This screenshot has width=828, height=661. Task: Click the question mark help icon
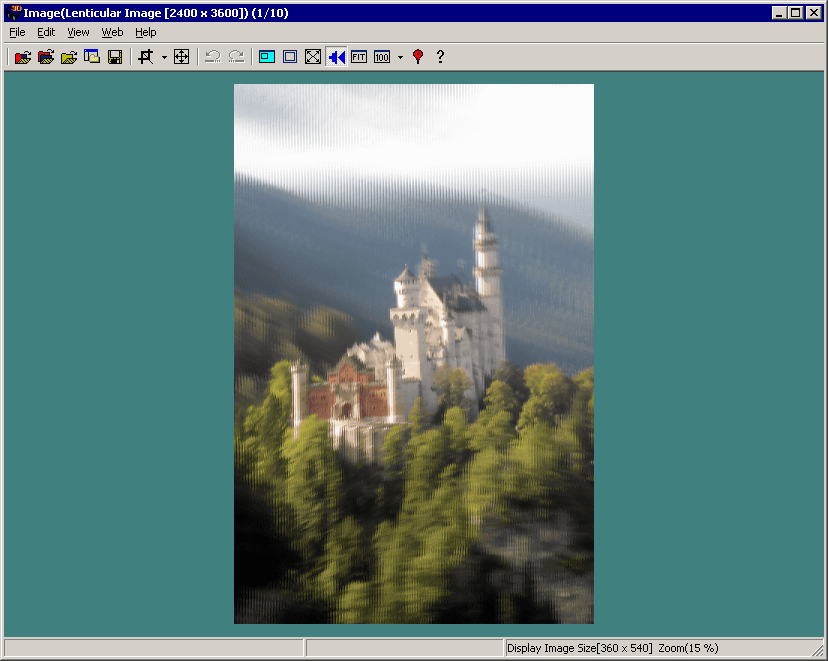coord(440,56)
